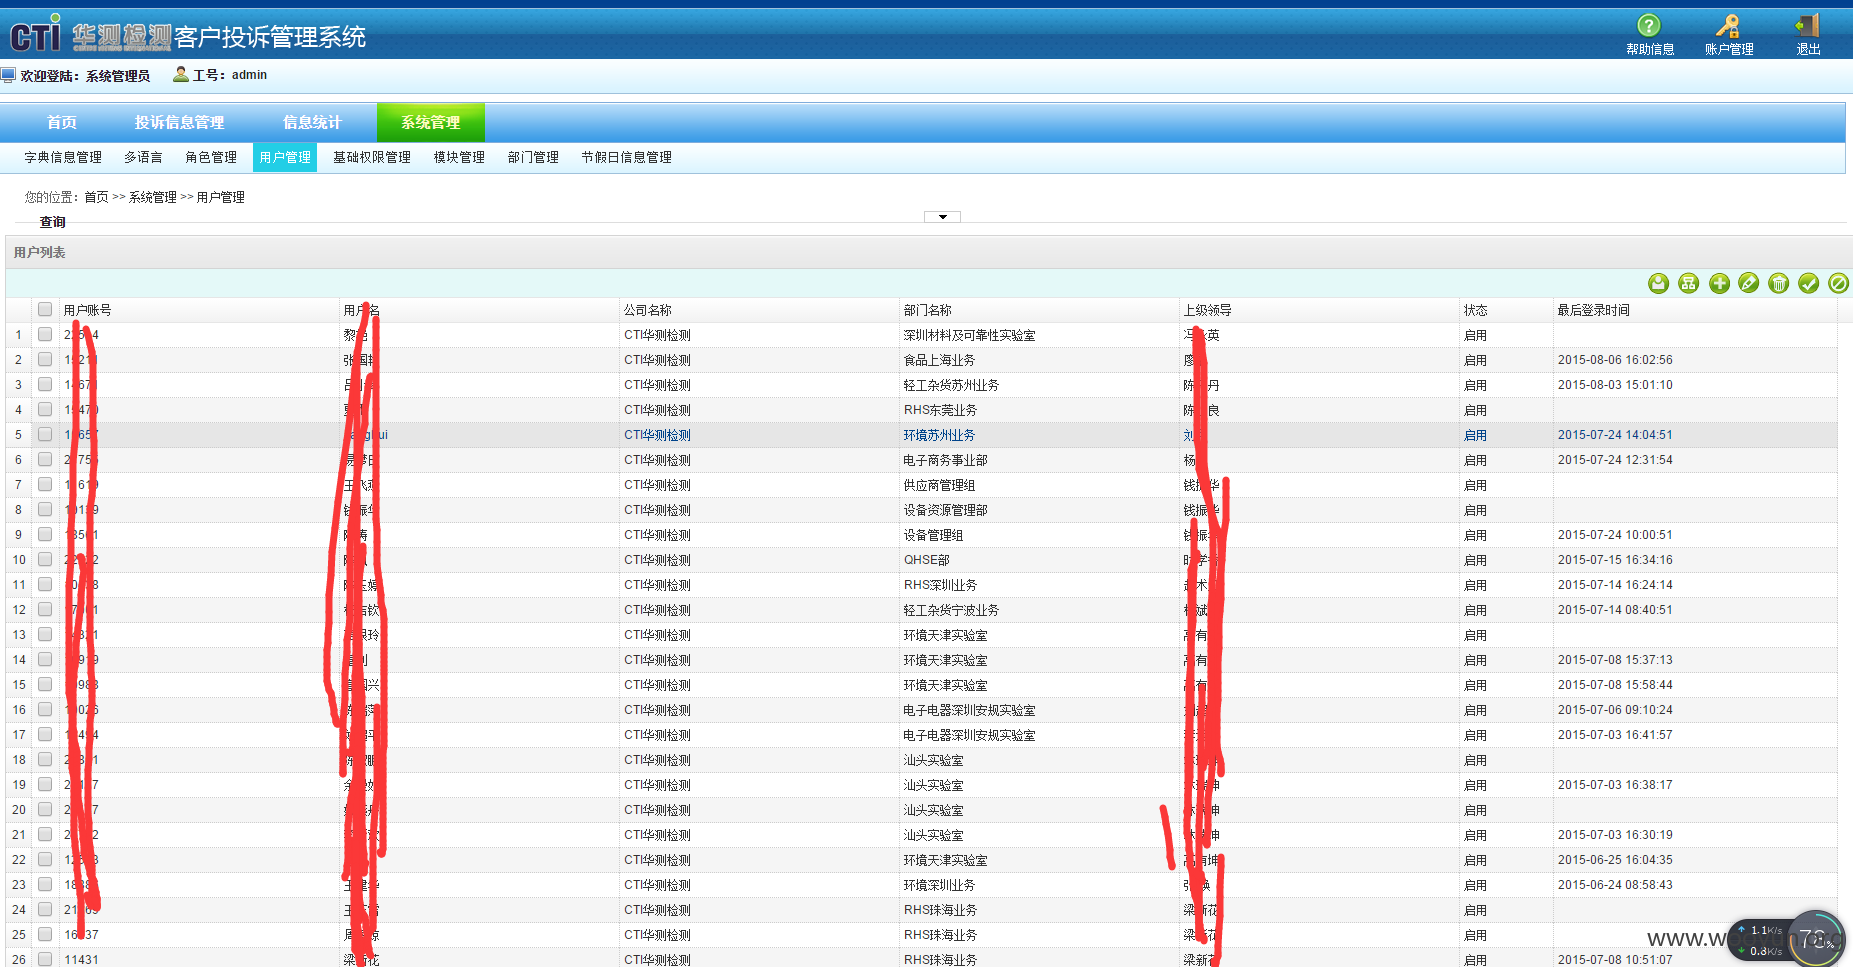Select cell 食品上海业务

point(939,360)
